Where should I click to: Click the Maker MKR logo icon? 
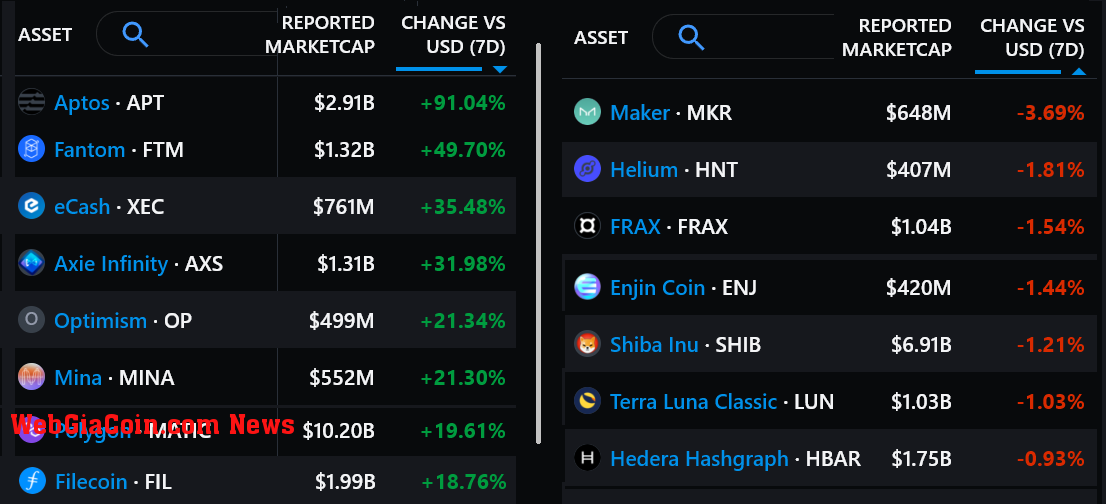(588, 112)
